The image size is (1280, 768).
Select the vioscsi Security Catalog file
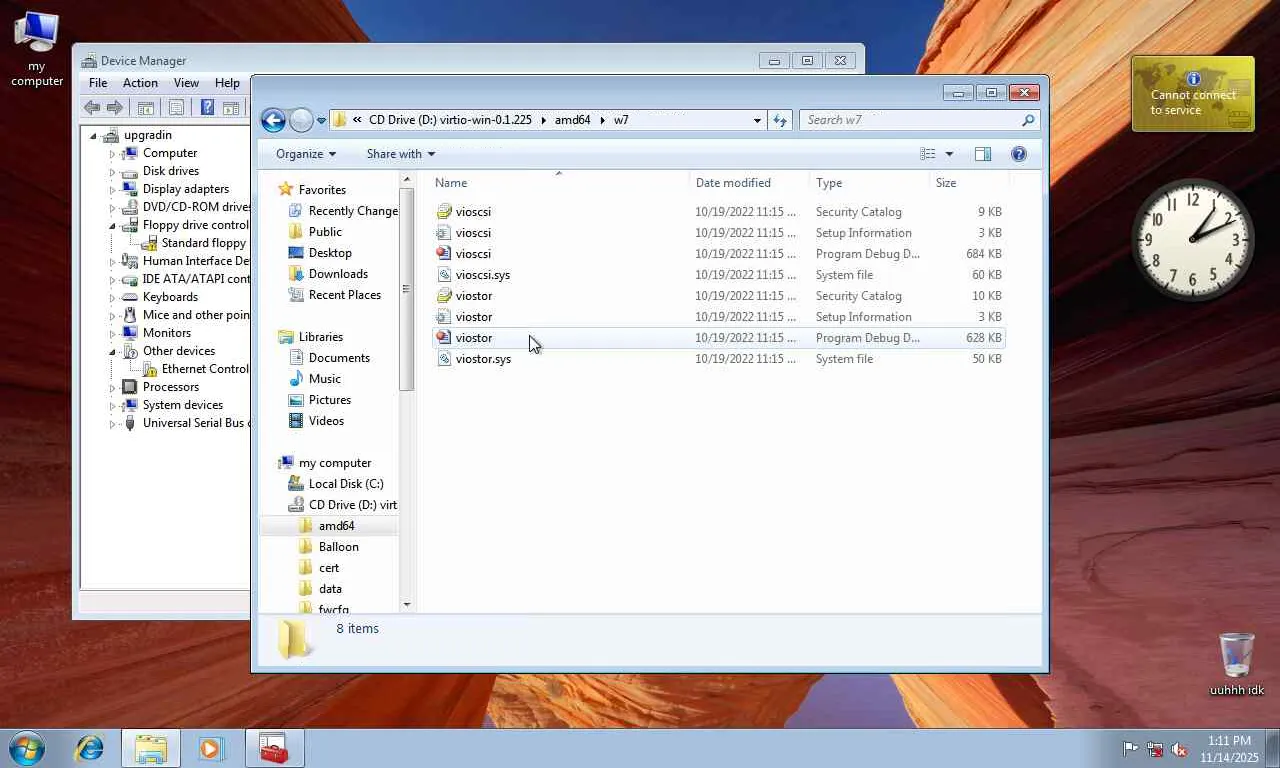719,212
